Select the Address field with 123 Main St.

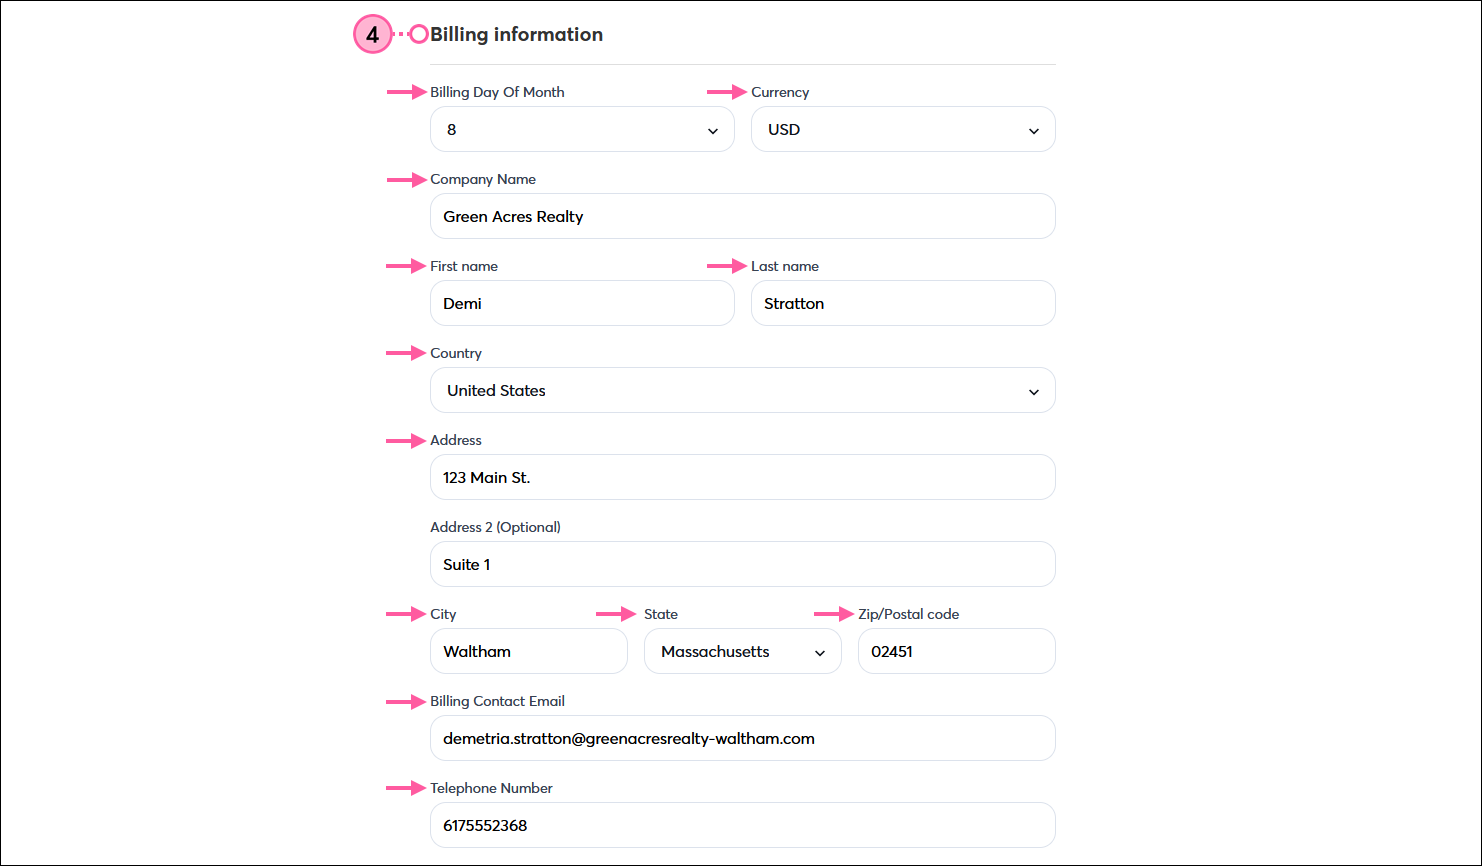tap(742, 477)
